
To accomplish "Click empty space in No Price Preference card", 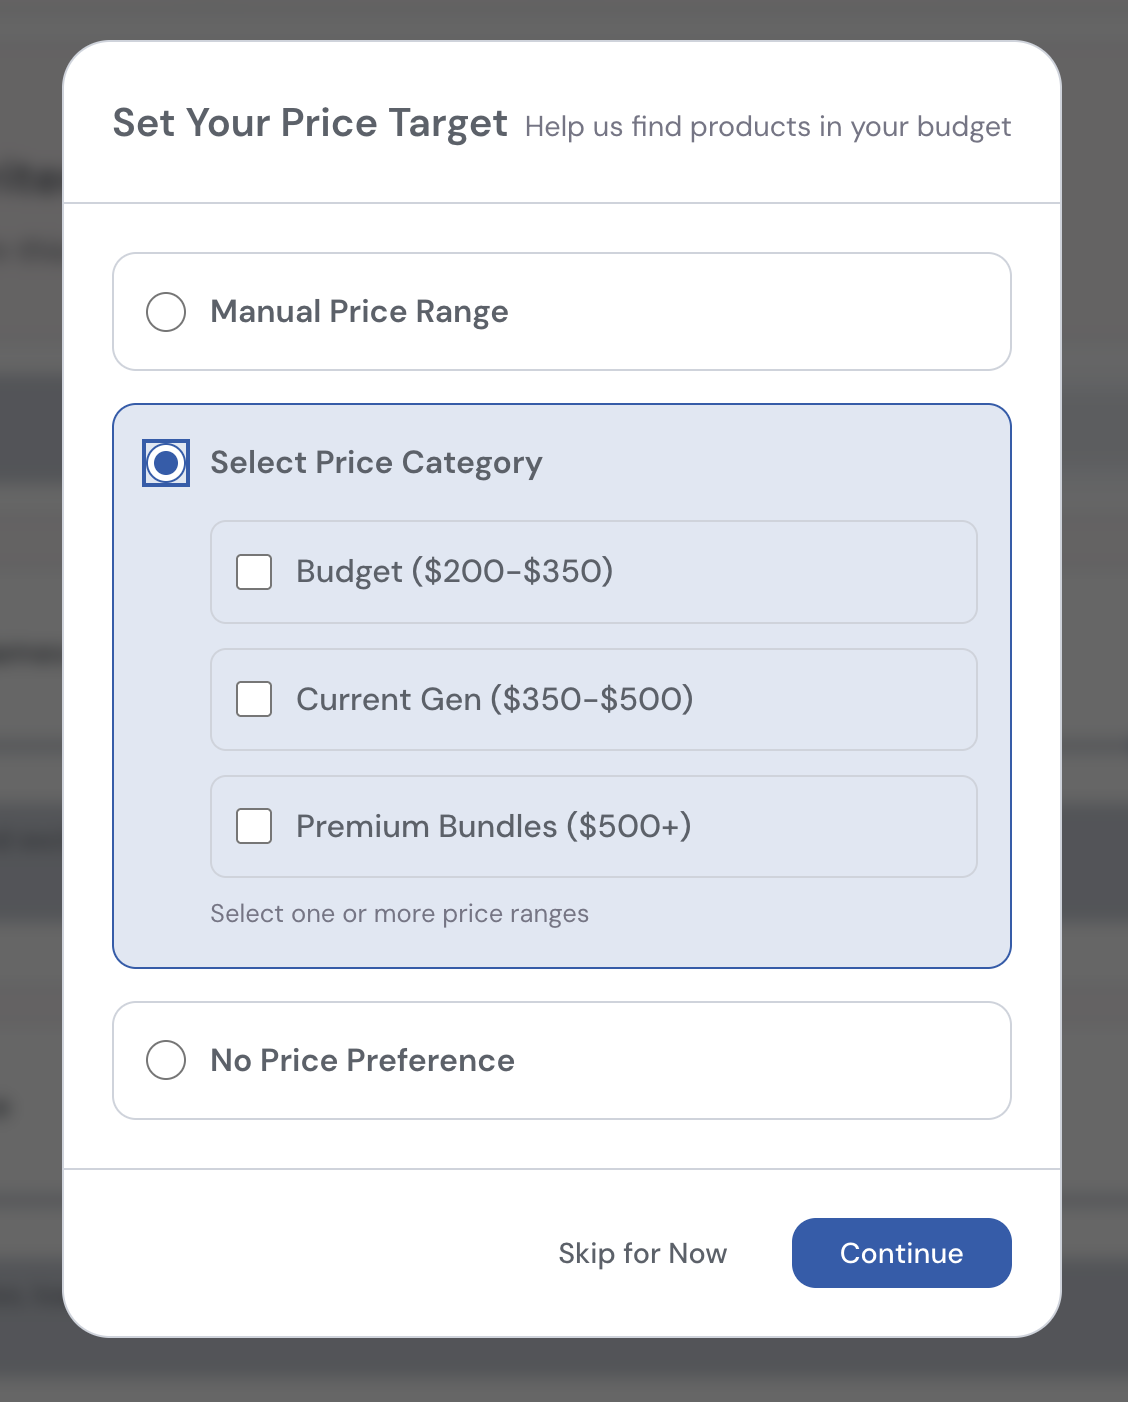I will coord(780,1060).
